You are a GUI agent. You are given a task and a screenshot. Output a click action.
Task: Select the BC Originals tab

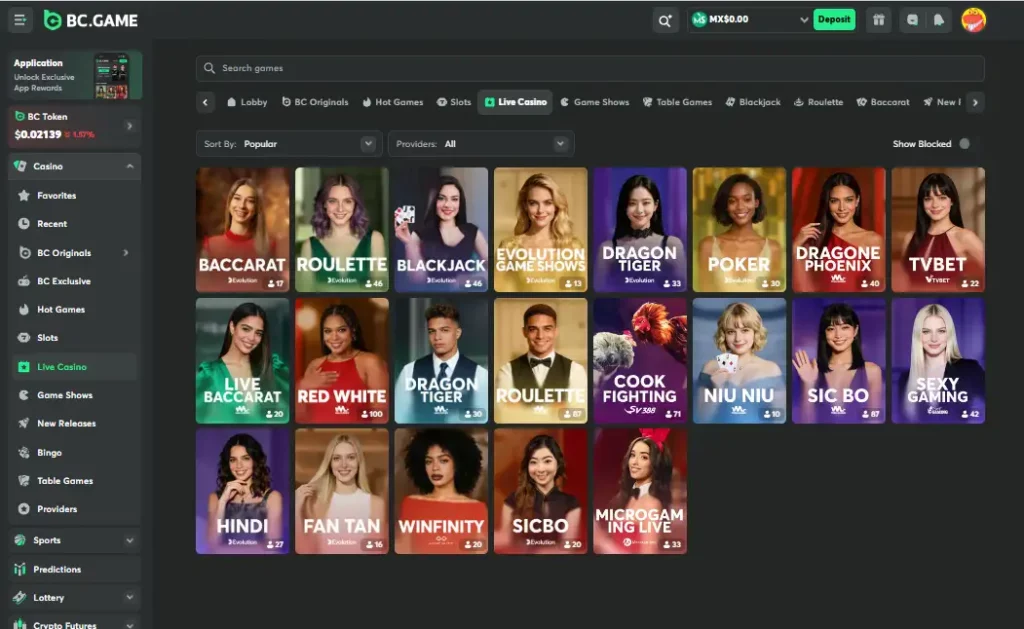coord(315,102)
